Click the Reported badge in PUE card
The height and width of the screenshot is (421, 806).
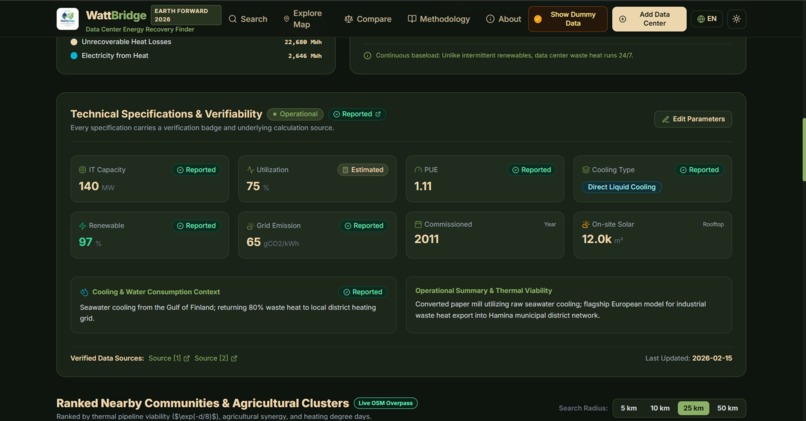tap(532, 170)
